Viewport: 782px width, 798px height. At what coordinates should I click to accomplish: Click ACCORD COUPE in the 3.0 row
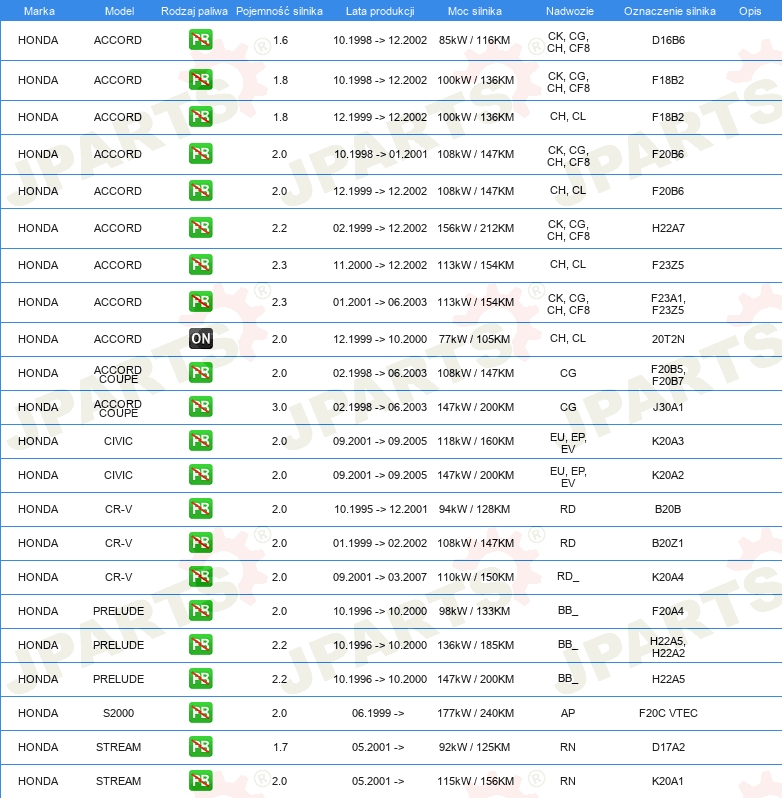[118, 408]
